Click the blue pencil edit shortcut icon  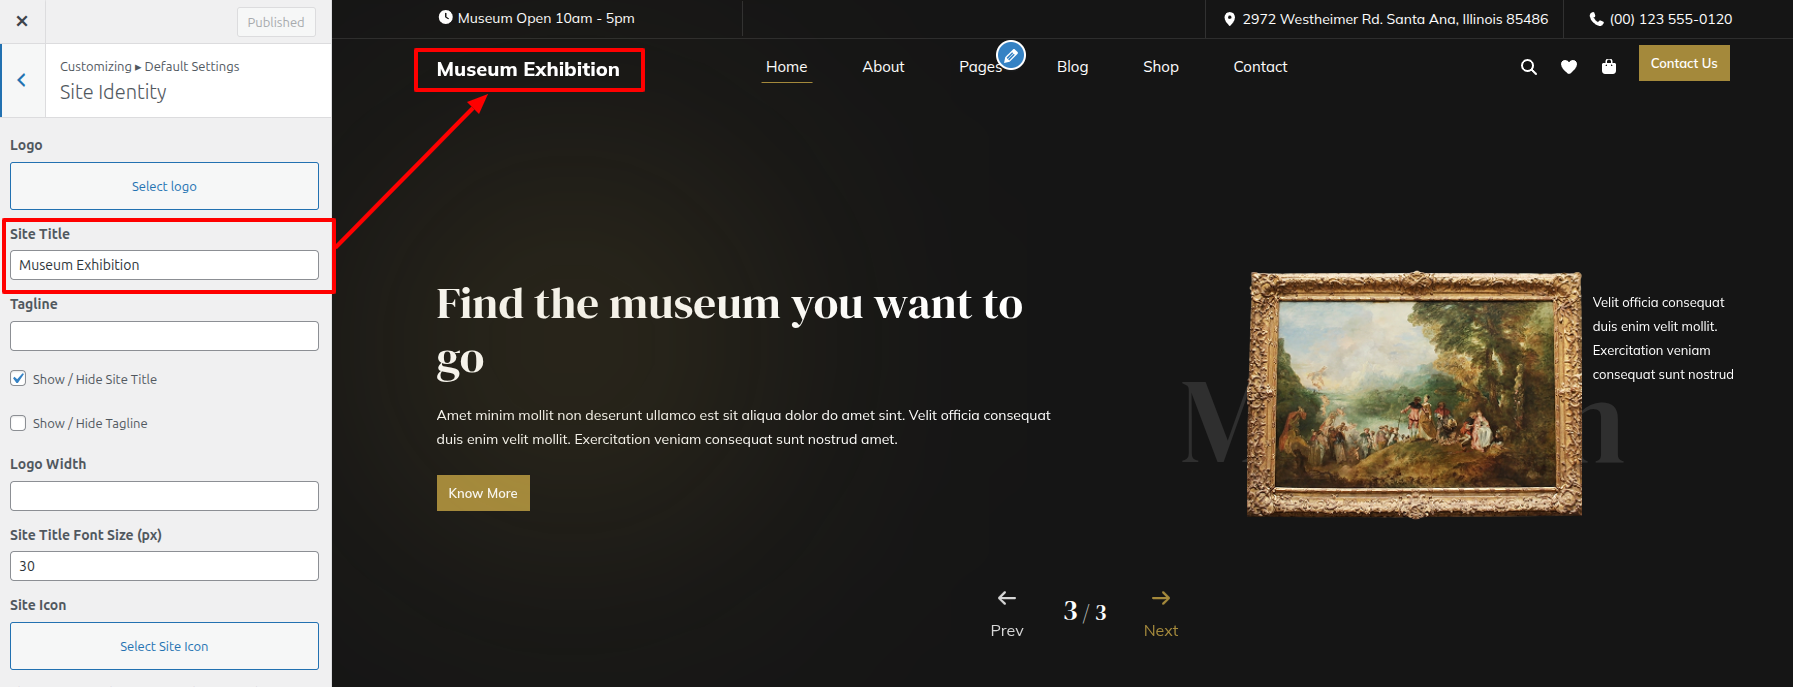click(1011, 55)
